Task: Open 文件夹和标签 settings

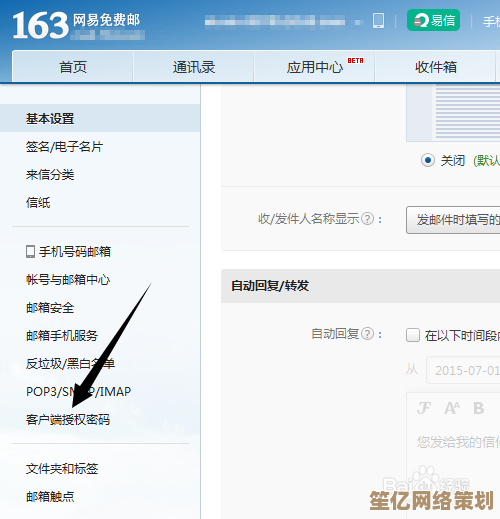Action: pyautogui.click(x=62, y=469)
